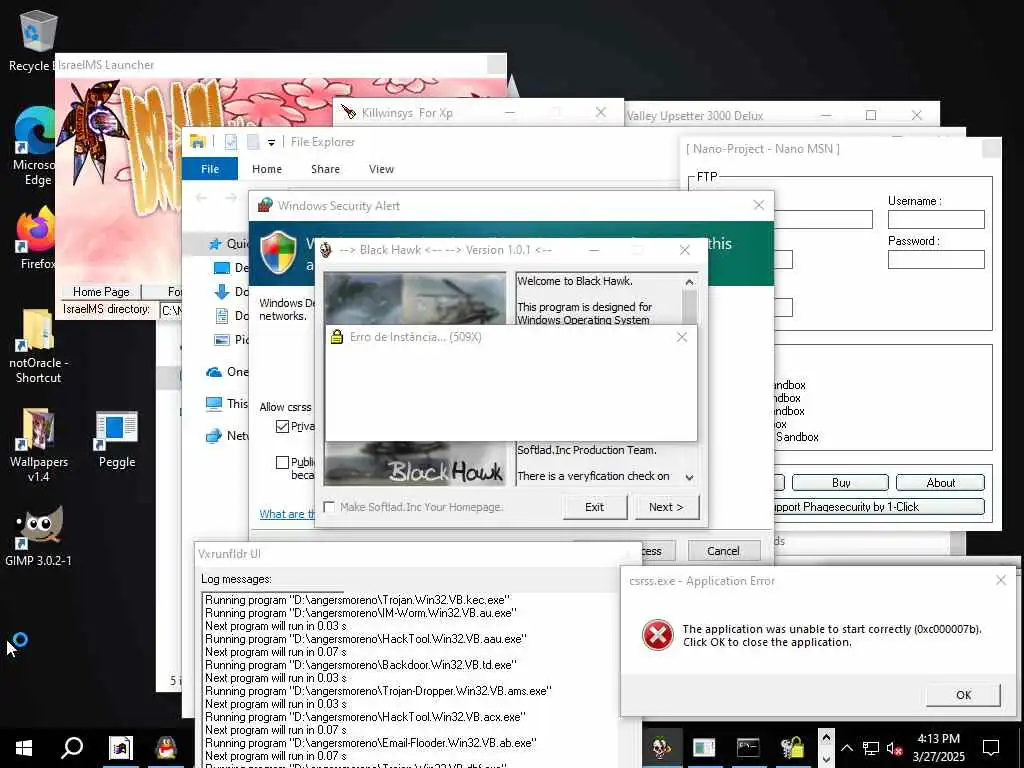Click the Properties quick access checkmark icon
The image size is (1024, 768).
click(231, 142)
